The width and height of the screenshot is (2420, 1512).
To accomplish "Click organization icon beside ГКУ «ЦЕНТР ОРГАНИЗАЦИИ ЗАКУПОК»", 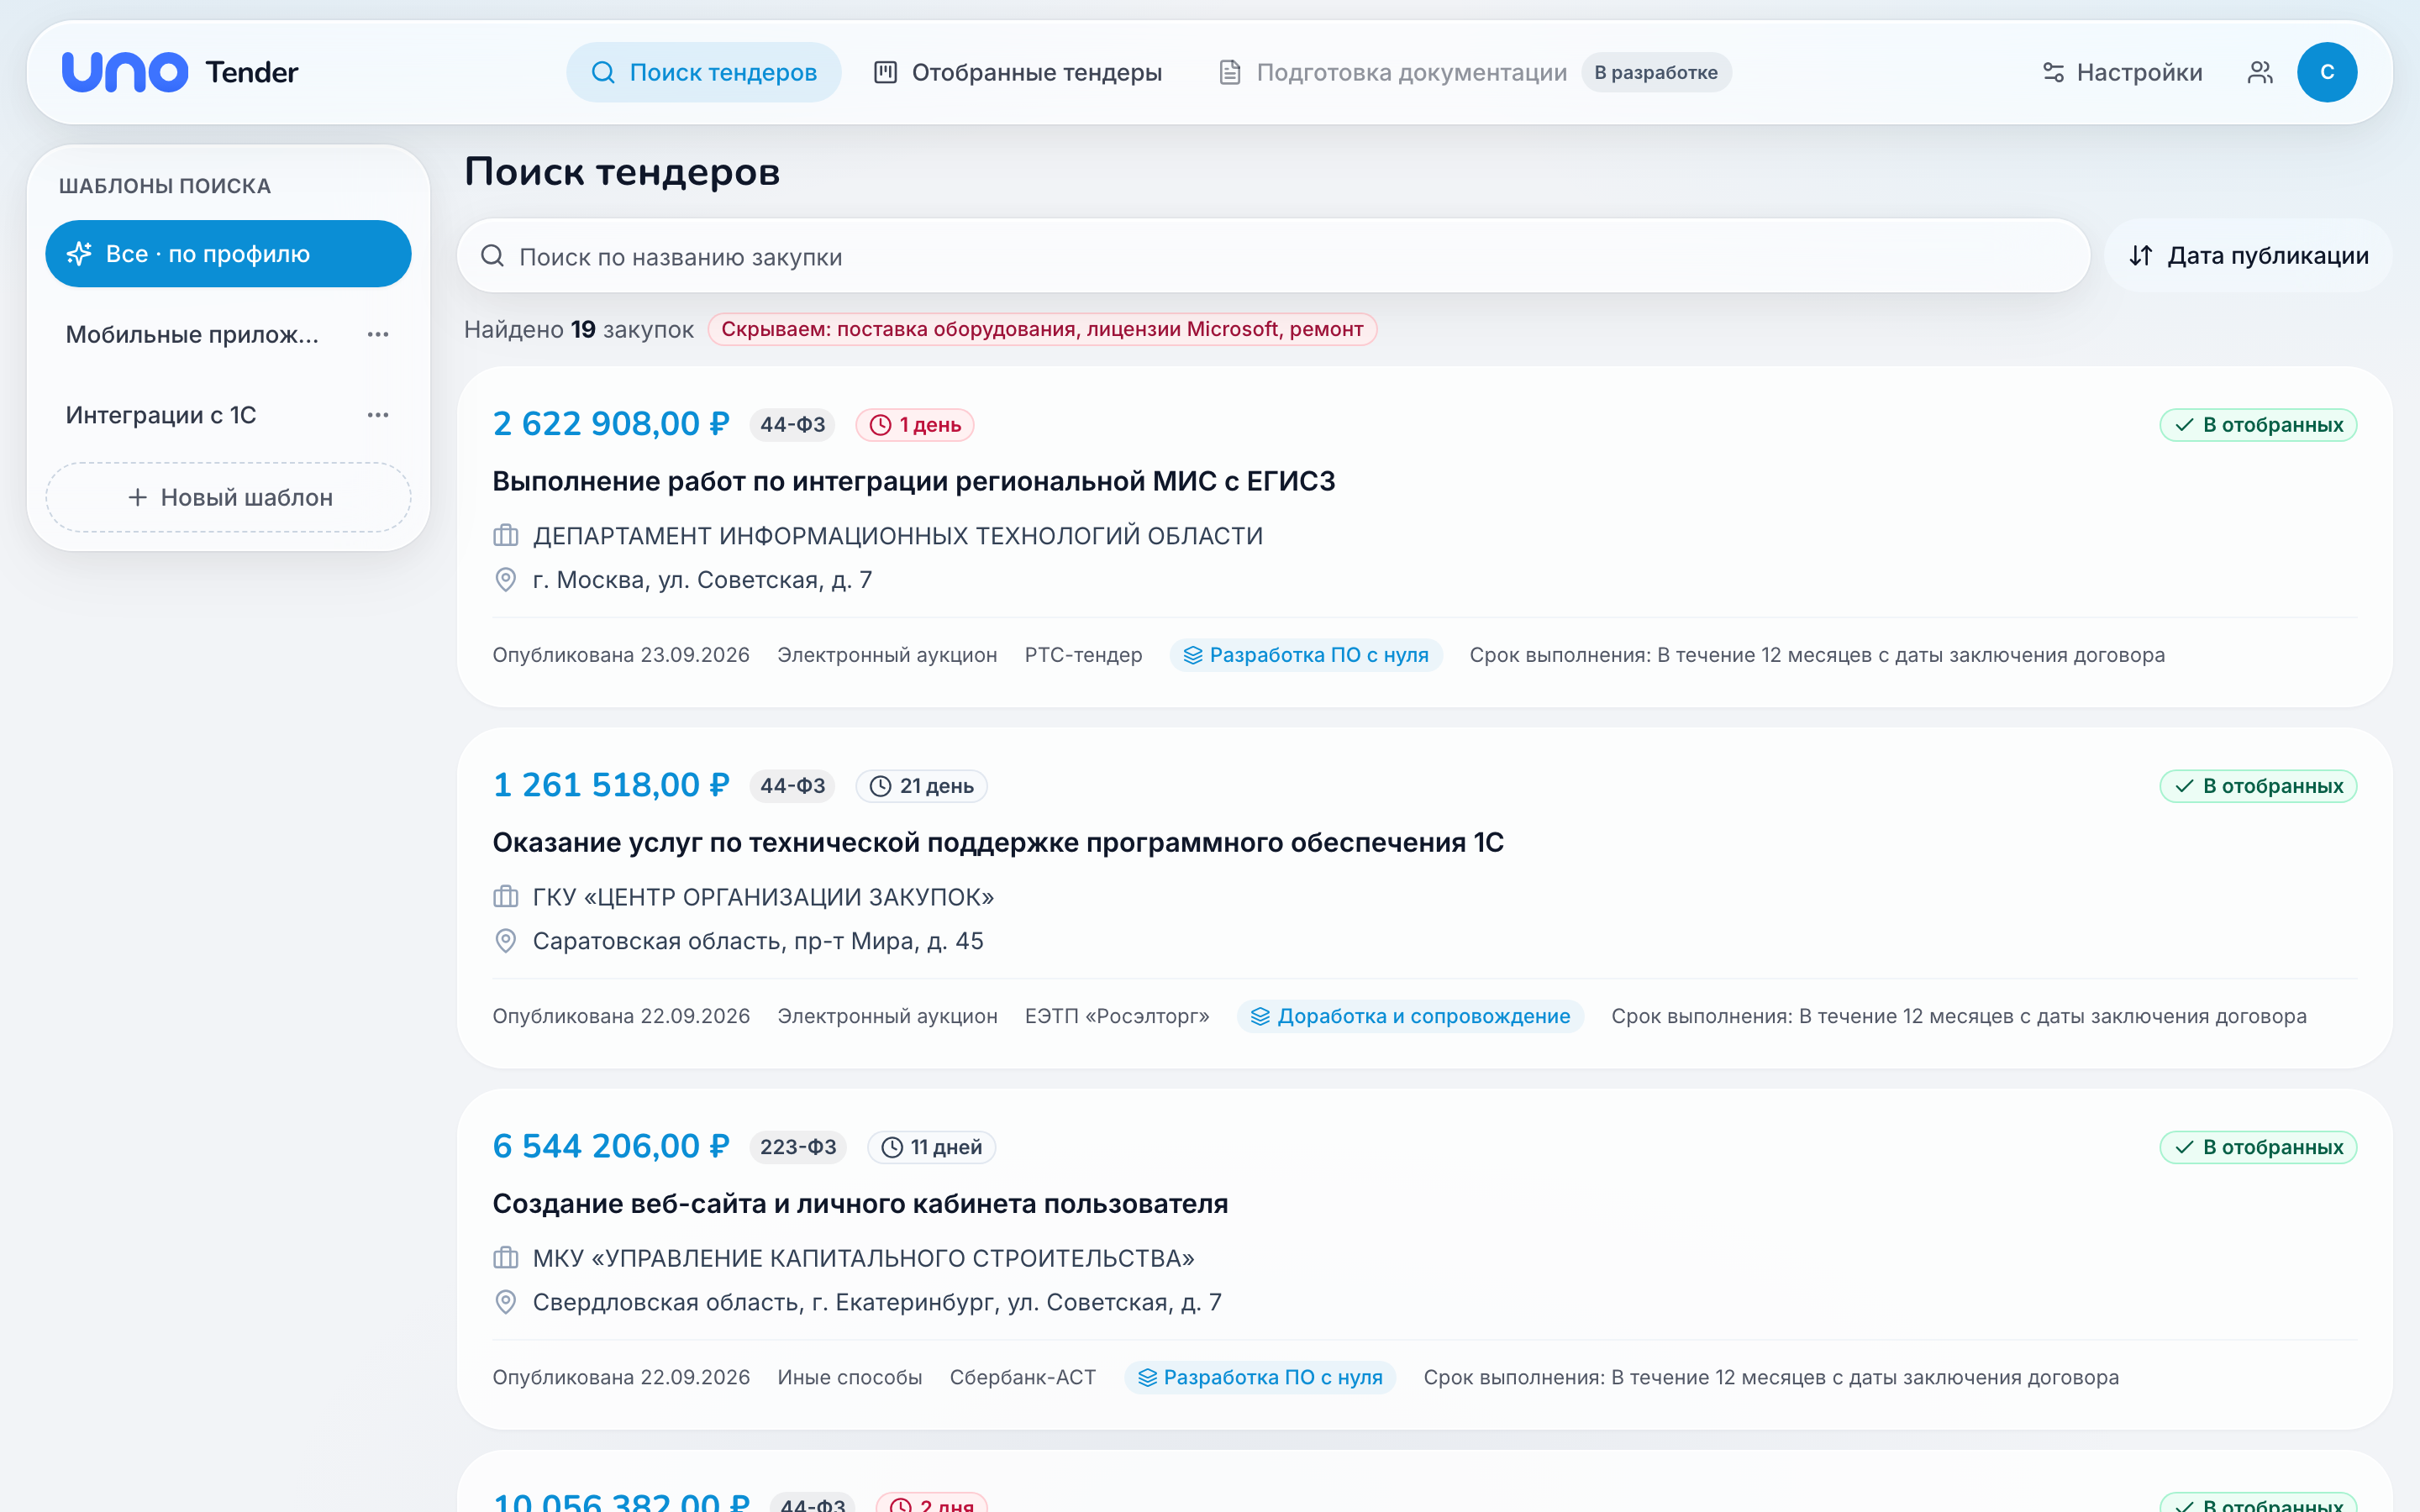I will (506, 897).
